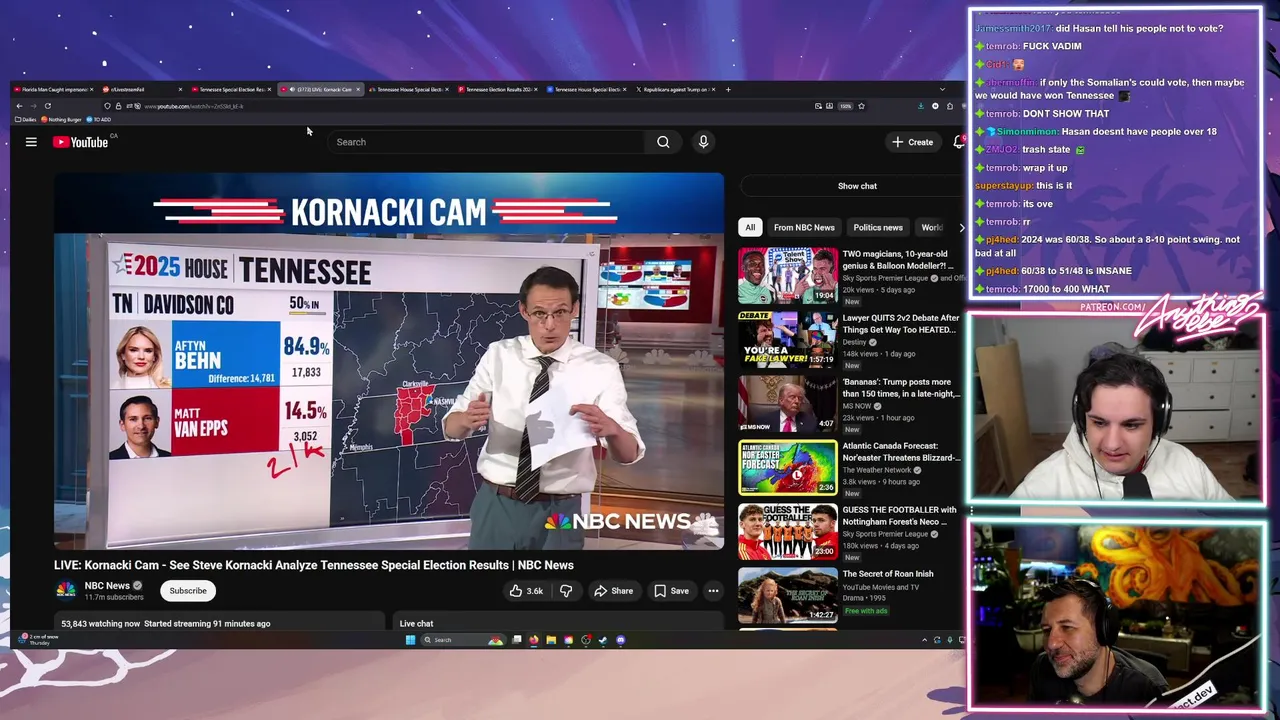The height and width of the screenshot is (720, 1280).
Task: Open a new browser tab
Action: 728,89
